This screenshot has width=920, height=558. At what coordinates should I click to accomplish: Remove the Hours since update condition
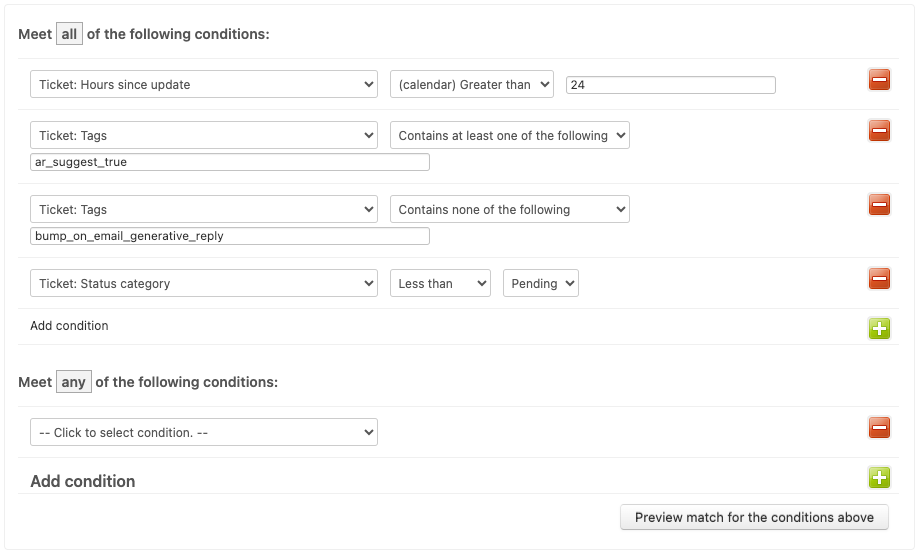pyautogui.click(x=879, y=80)
